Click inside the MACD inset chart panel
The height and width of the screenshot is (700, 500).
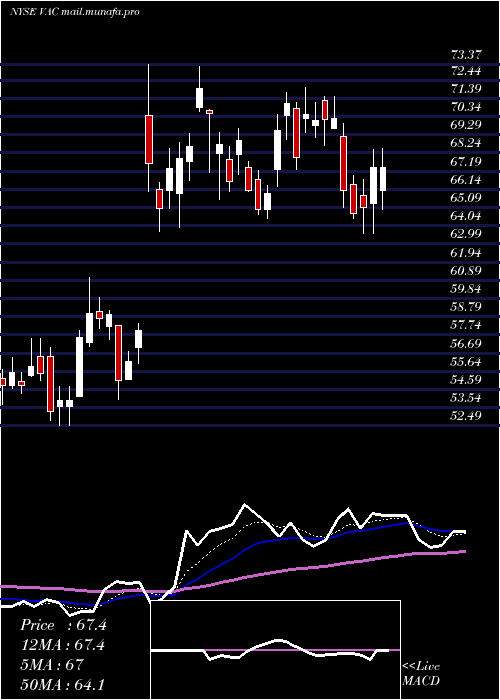click(276, 650)
